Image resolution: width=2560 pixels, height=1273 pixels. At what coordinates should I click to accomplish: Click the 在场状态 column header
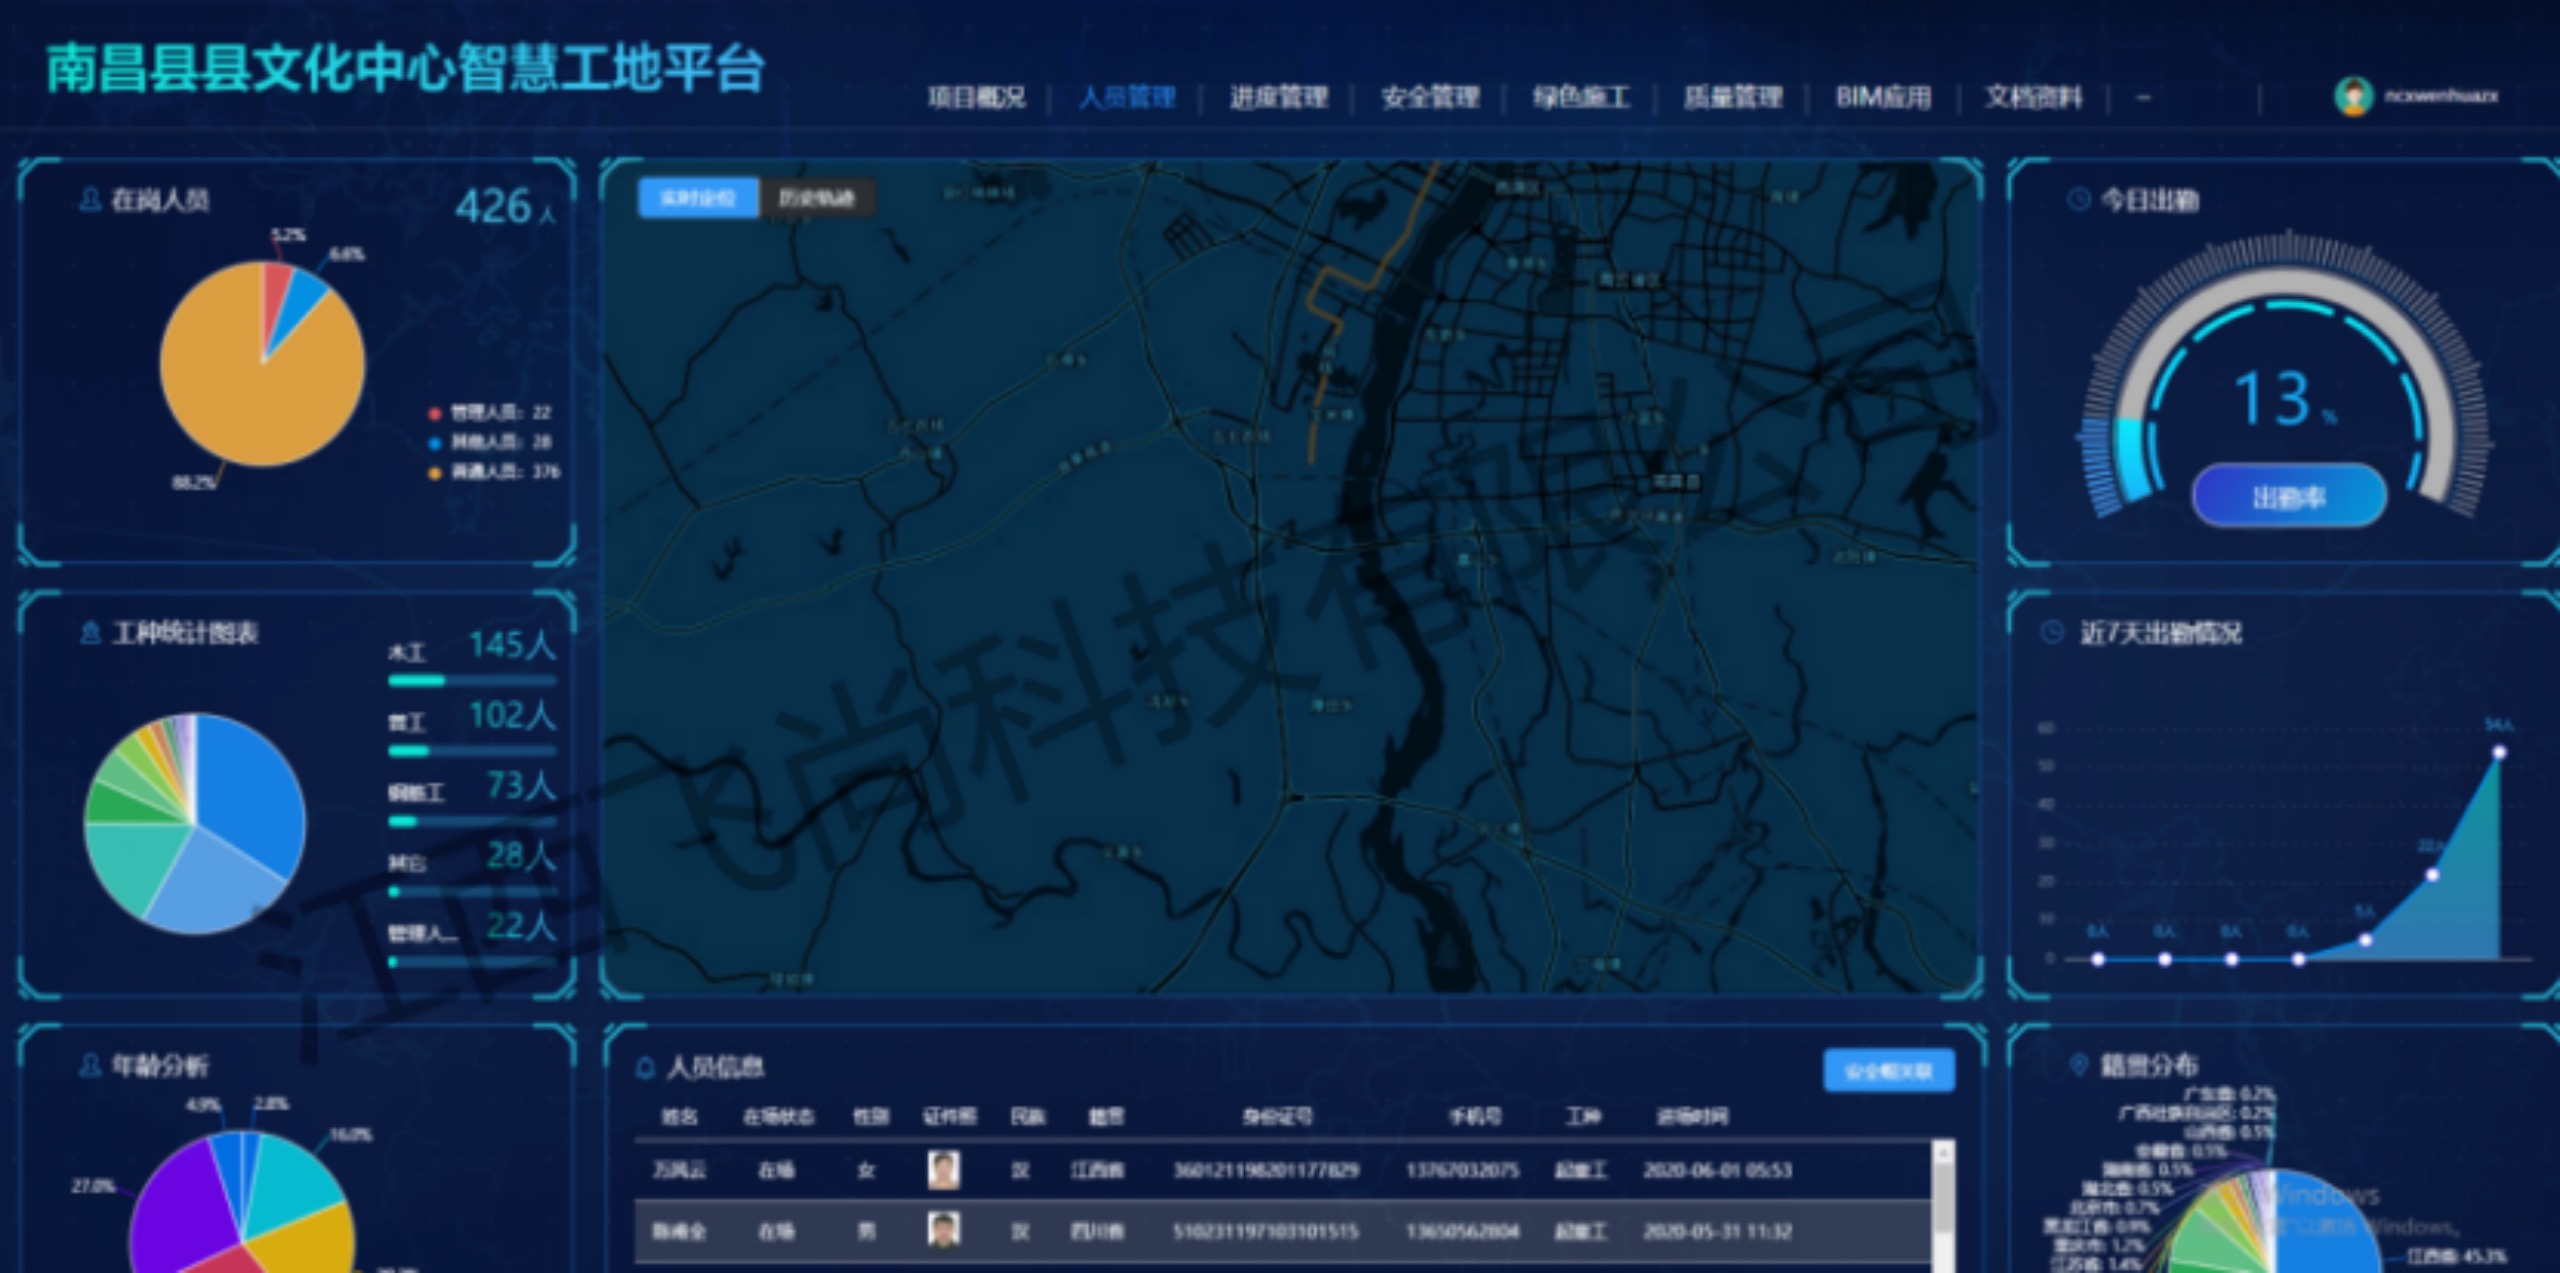click(x=778, y=1116)
